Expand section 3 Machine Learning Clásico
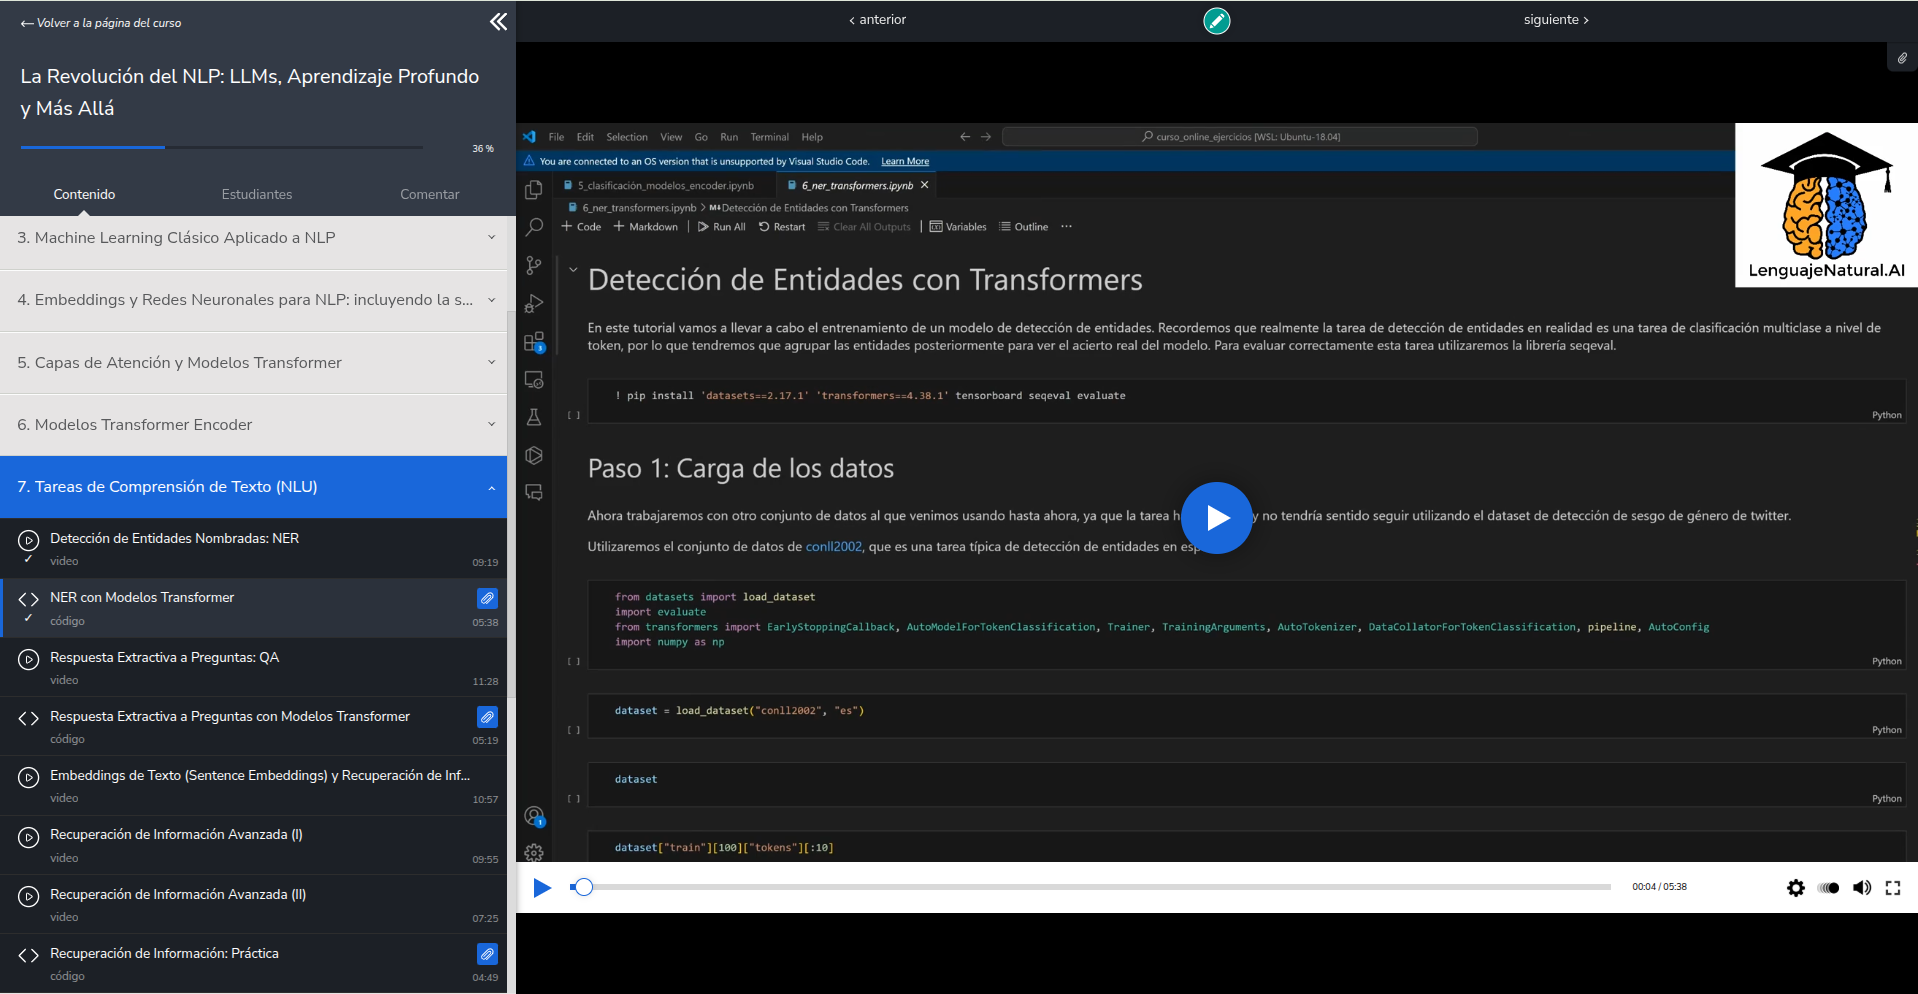 (254, 238)
